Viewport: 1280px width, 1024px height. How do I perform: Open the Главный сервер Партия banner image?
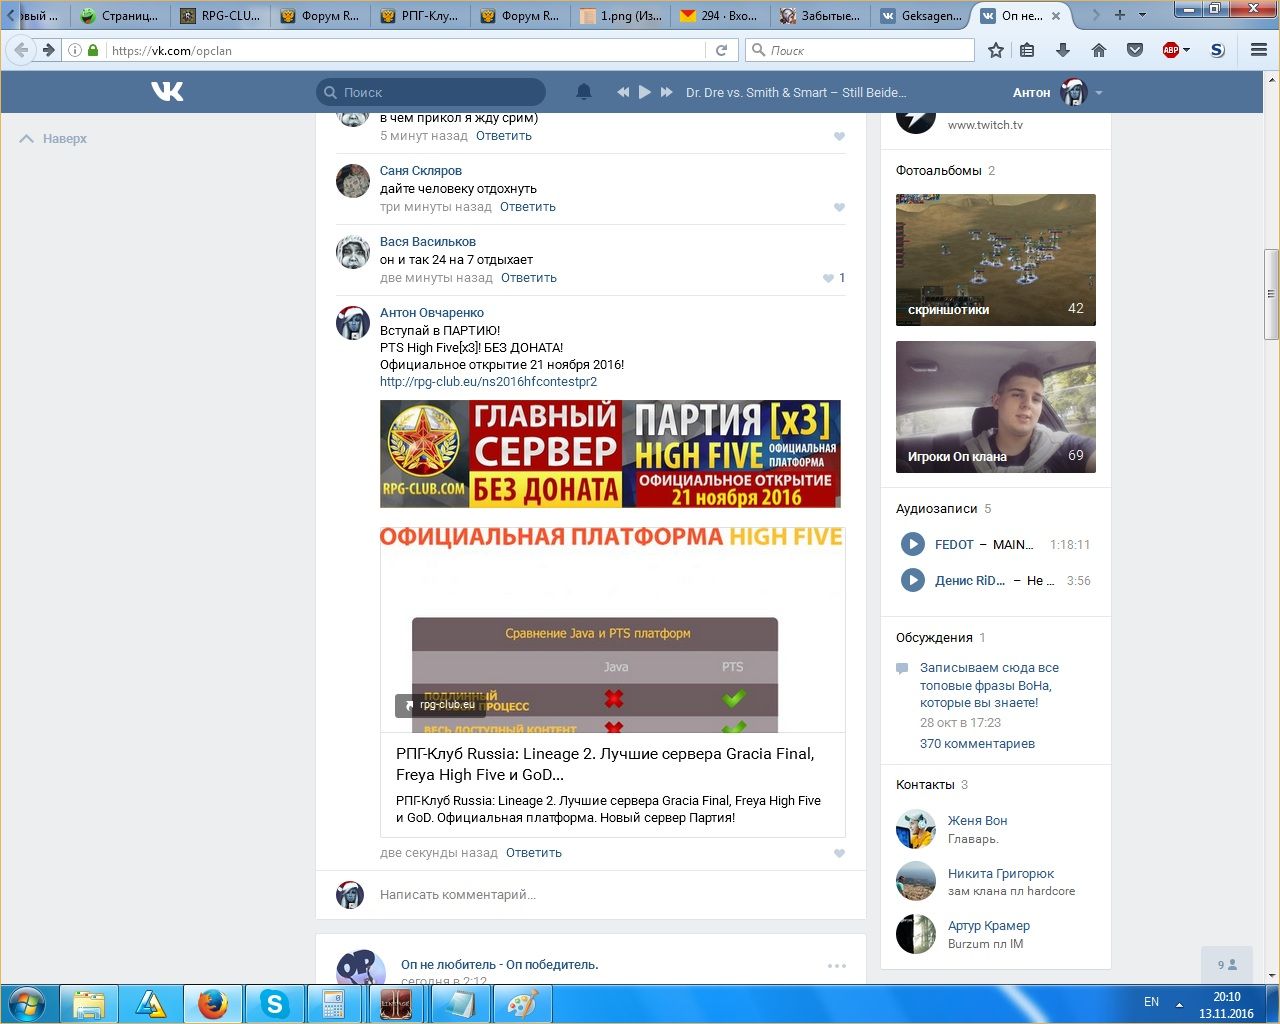(610, 454)
